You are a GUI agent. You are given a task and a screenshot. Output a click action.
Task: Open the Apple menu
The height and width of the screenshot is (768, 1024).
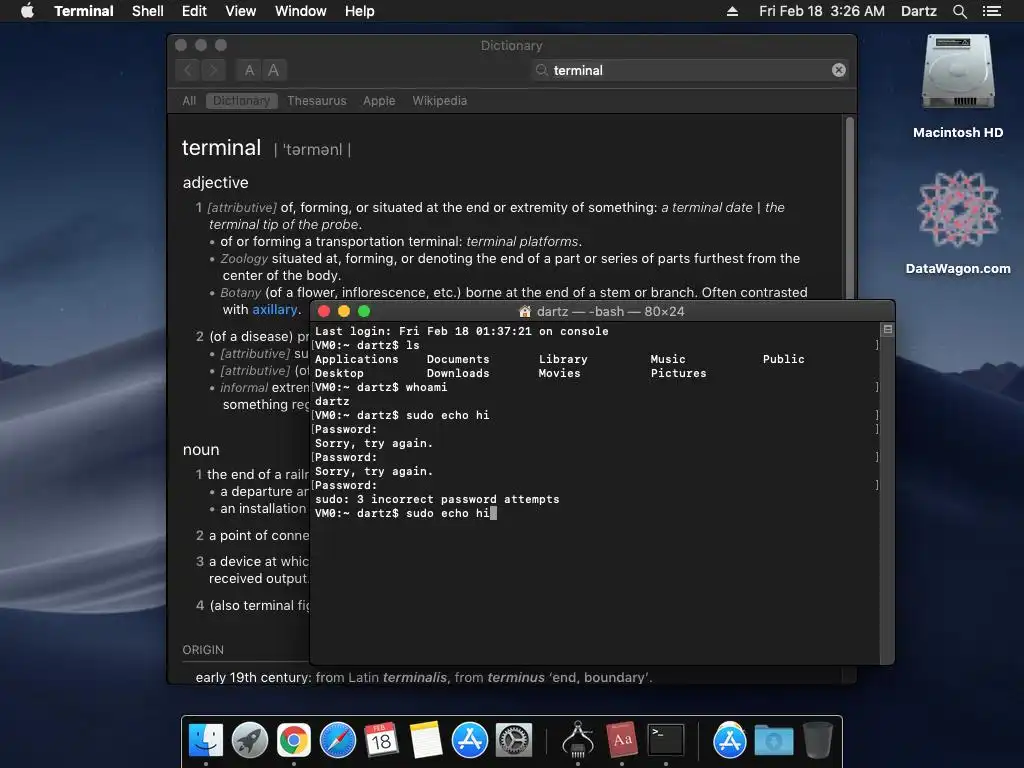[27, 11]
